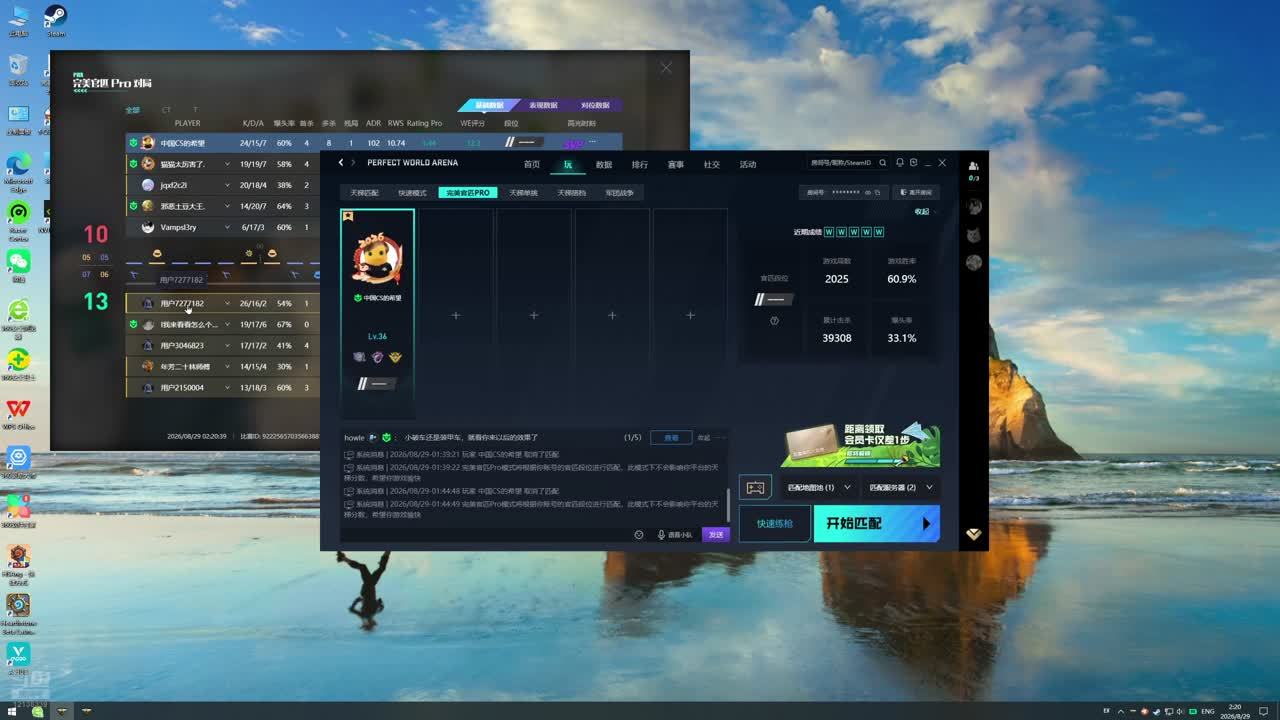Open the Microsoft Edge desktop shortcut

[18, 169]
